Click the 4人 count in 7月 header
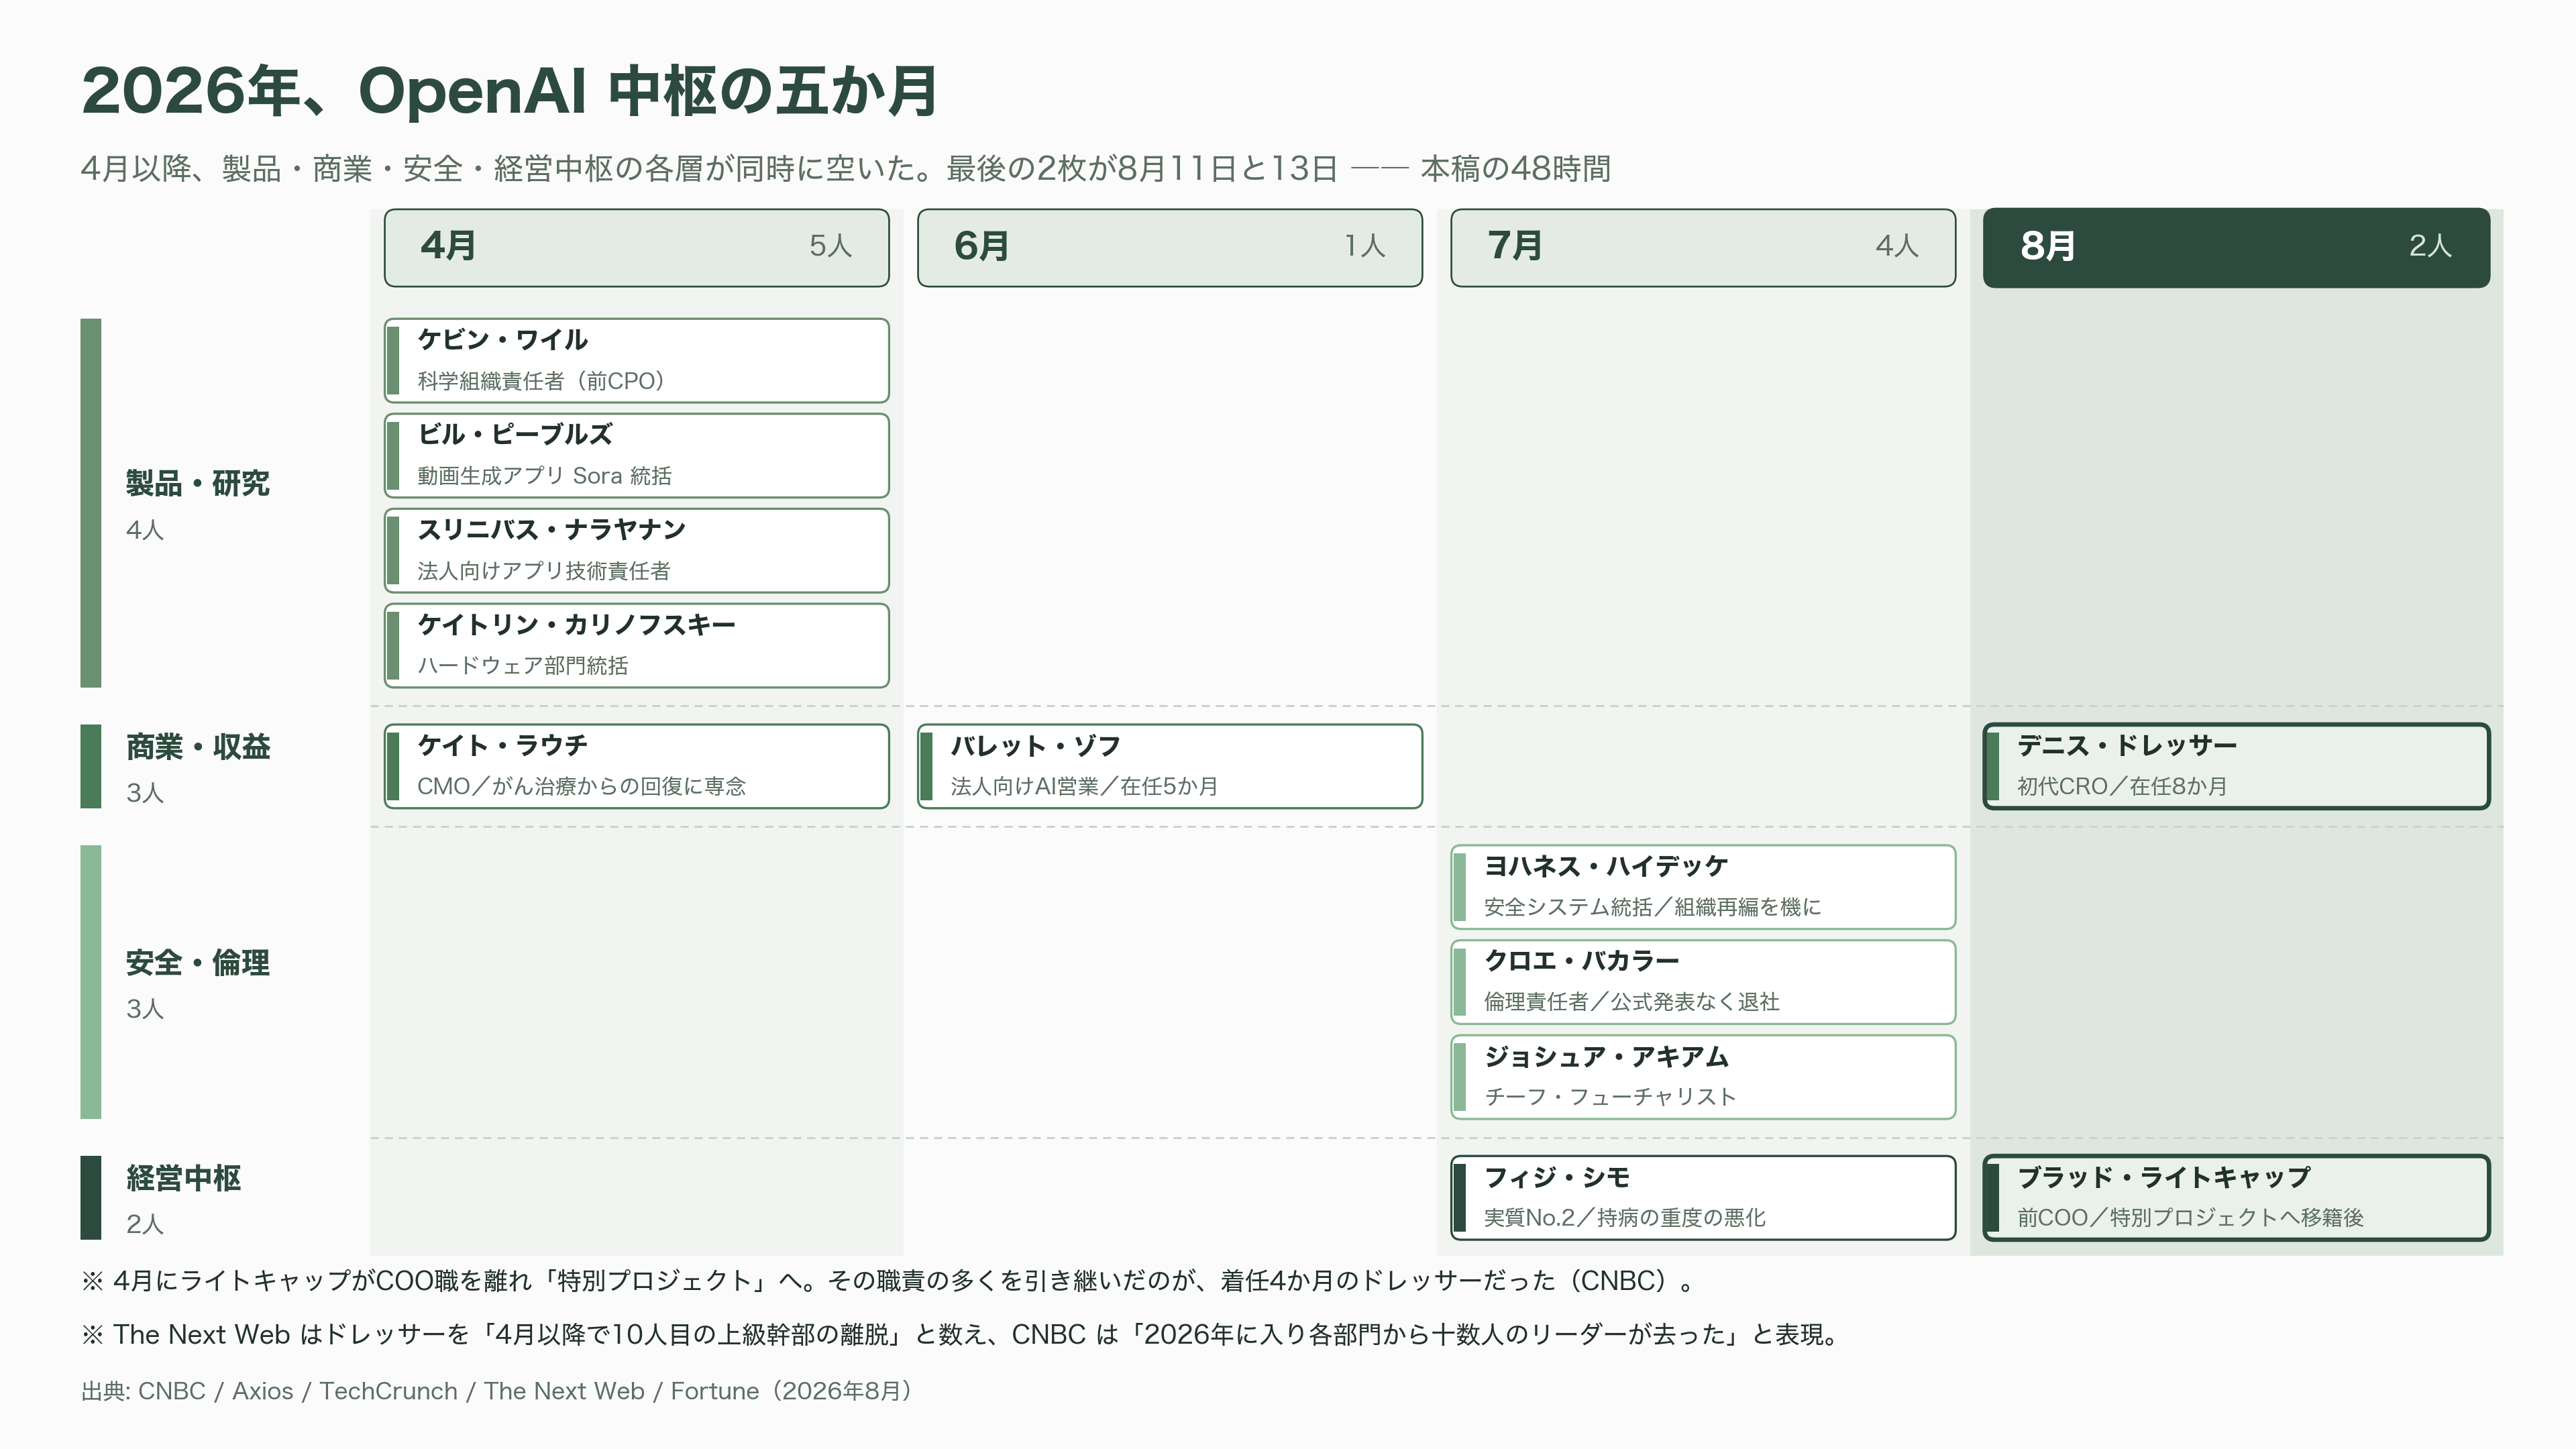The width and height of the screenshot is (2576, 1449). pos(1897,246)
